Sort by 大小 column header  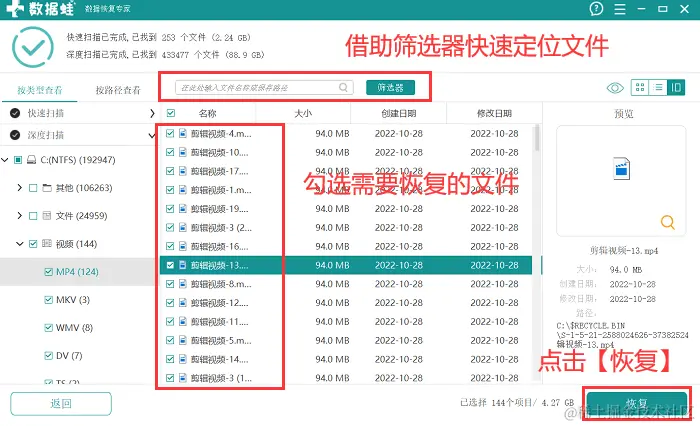click(x=303, y=113)
